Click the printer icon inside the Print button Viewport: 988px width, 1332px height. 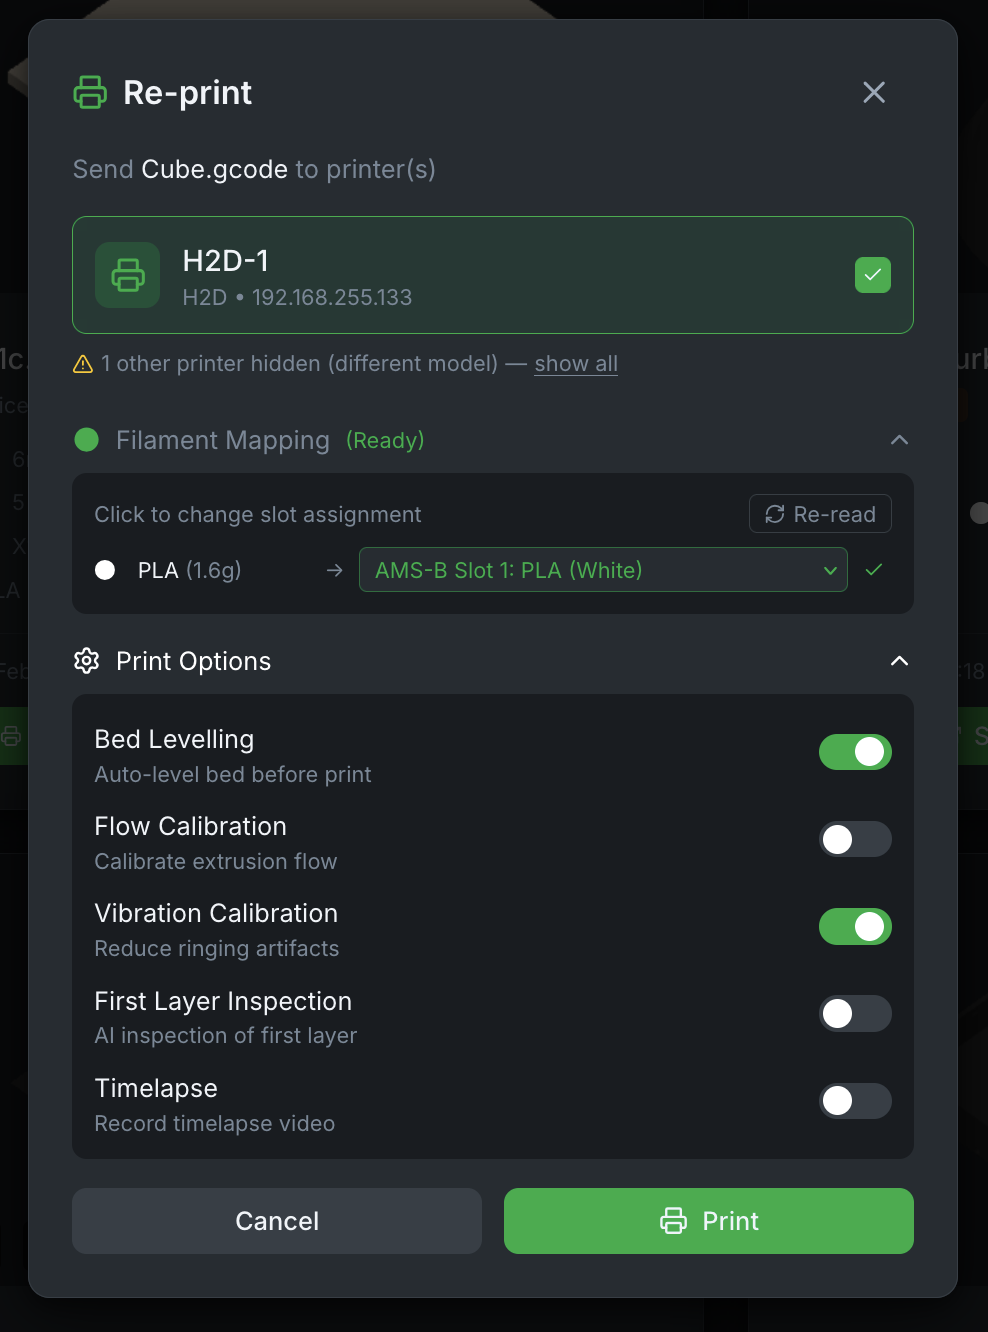674,1221
